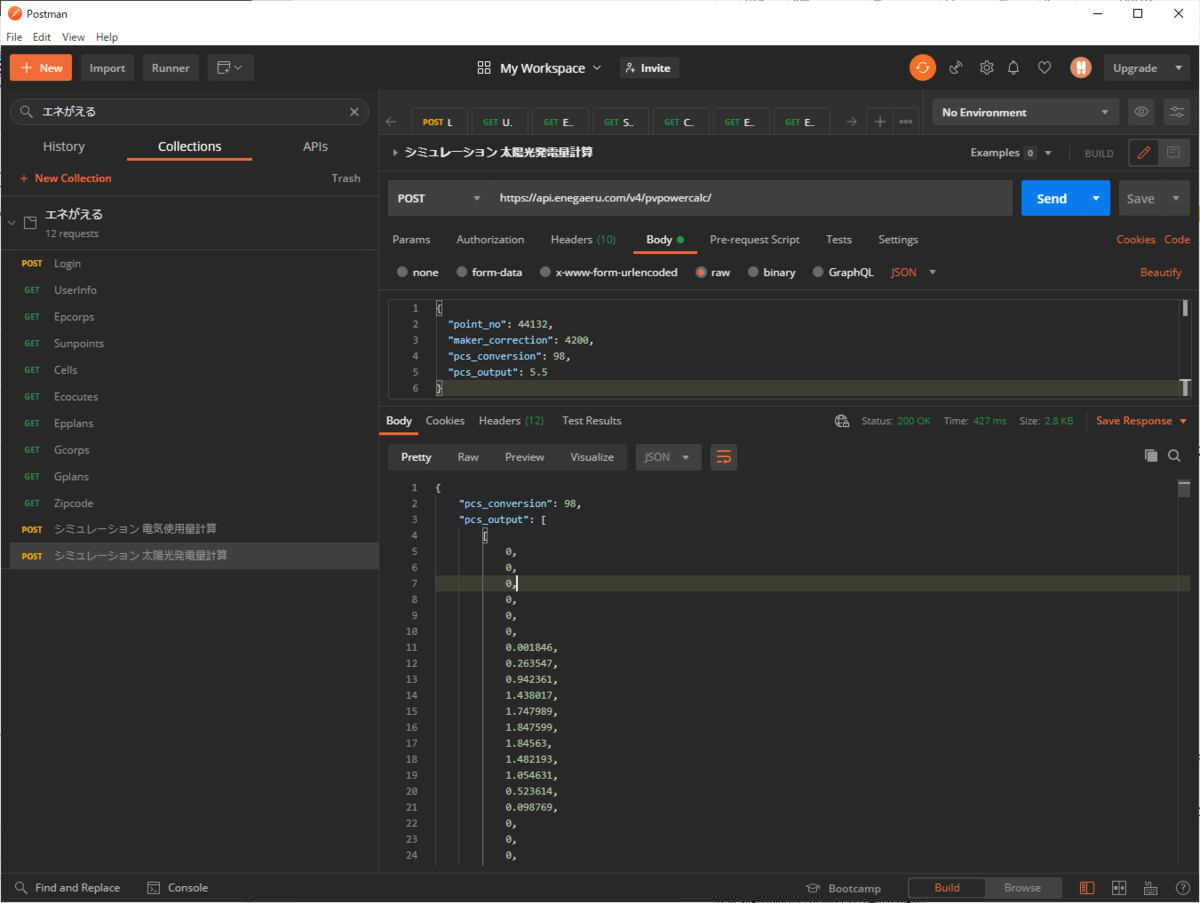Screen dimensions: 1200x903
Task: Toggle line wrap icon in response
Action: (x=724, y=457)
